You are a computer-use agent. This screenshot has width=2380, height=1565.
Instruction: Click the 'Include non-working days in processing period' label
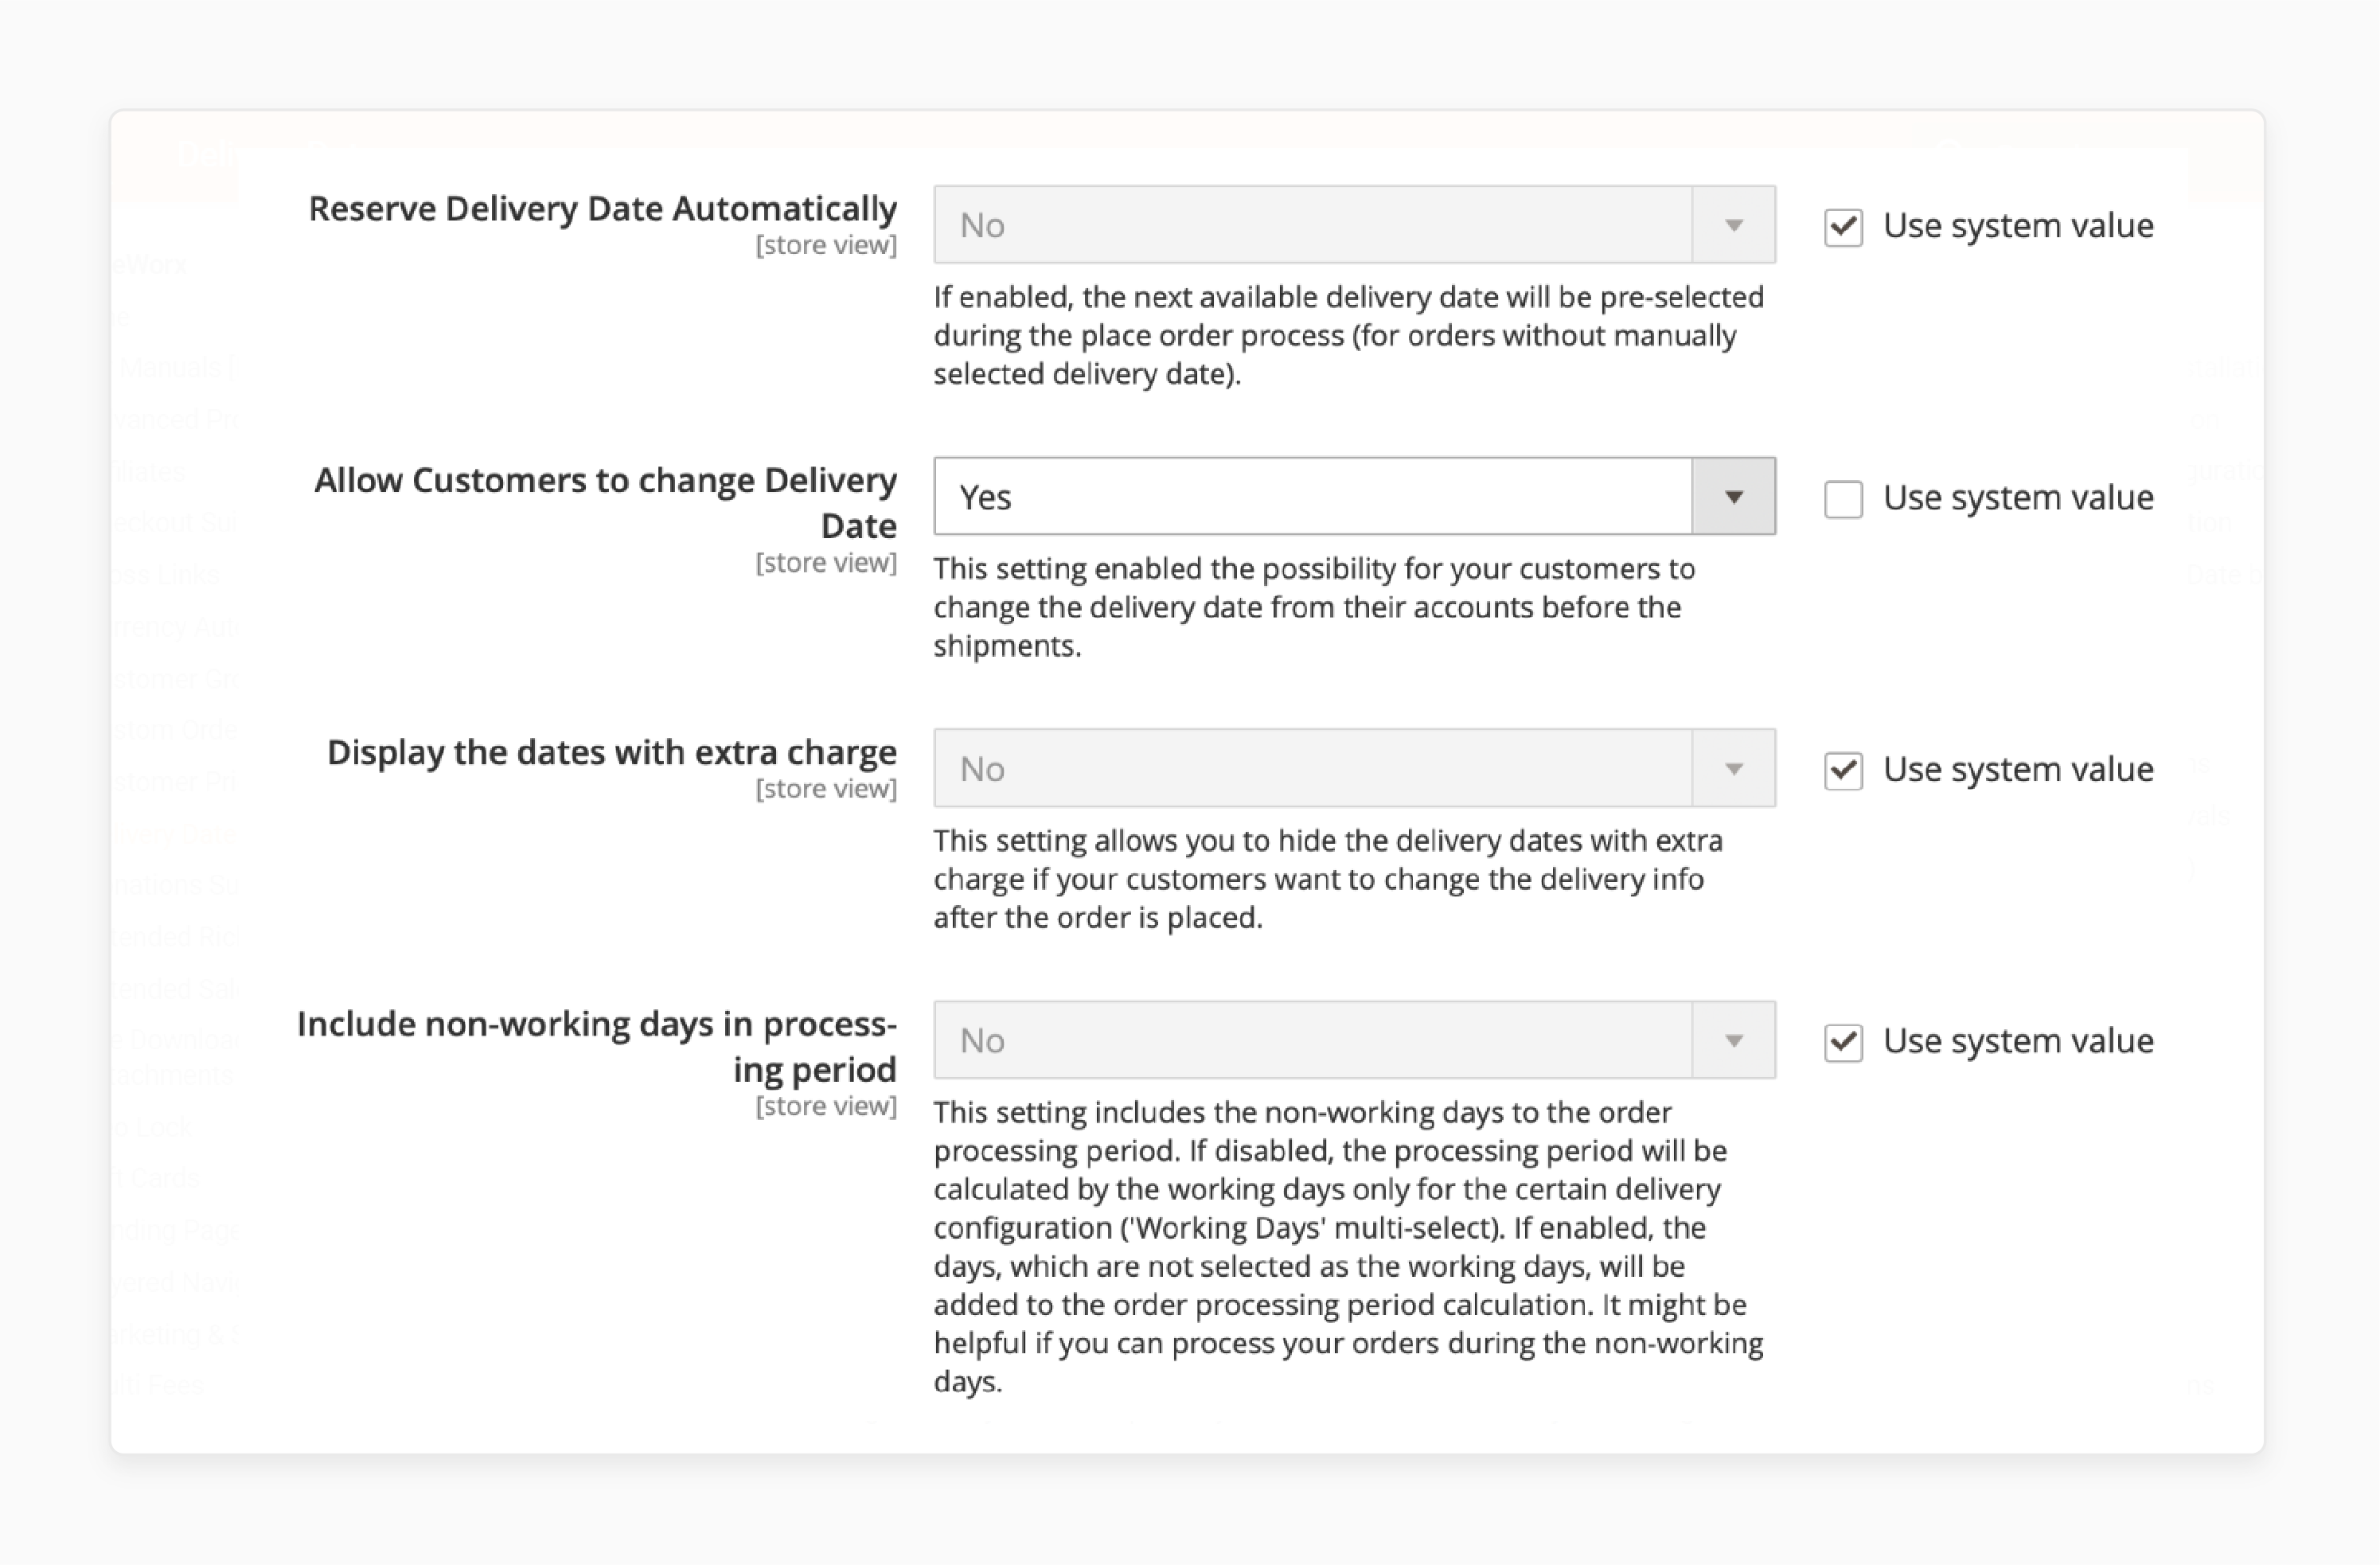click(x=597, y=1047)
